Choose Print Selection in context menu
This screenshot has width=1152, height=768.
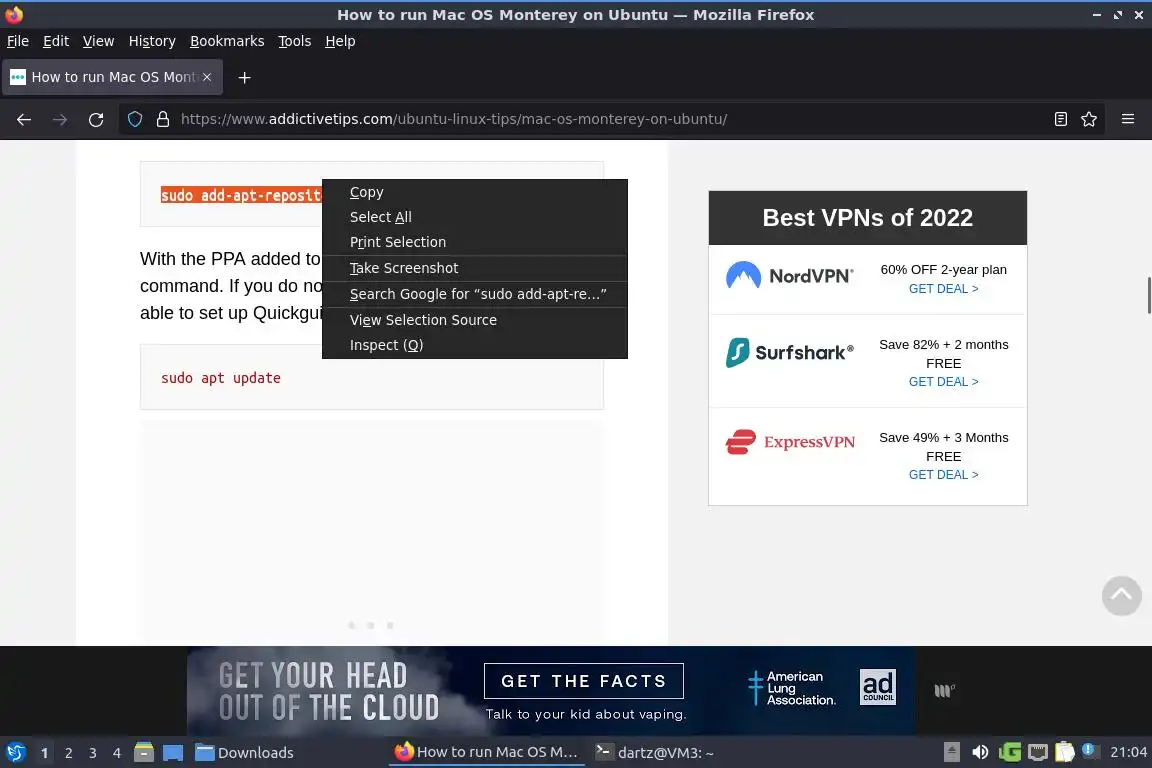475,243
